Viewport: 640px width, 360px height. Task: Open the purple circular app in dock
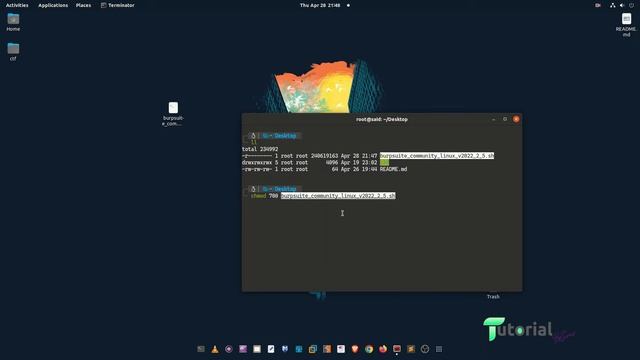pyautogui.click(x=229, y=349)
